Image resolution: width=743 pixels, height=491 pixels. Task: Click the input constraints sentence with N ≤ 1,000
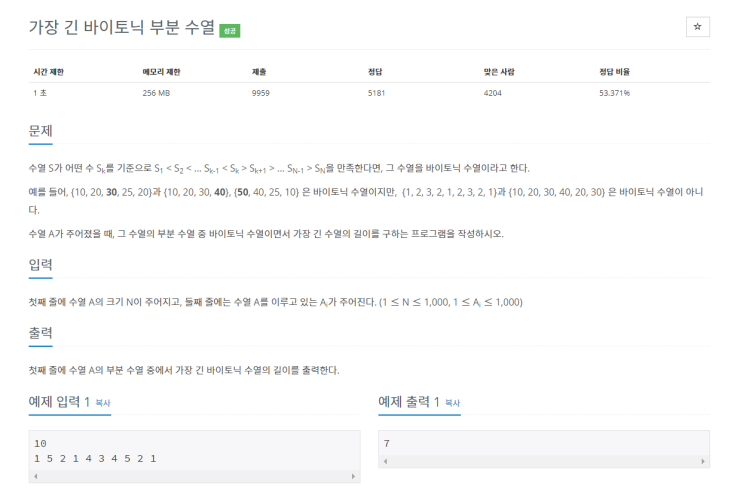pyautogui.click(x=275, y=302)
